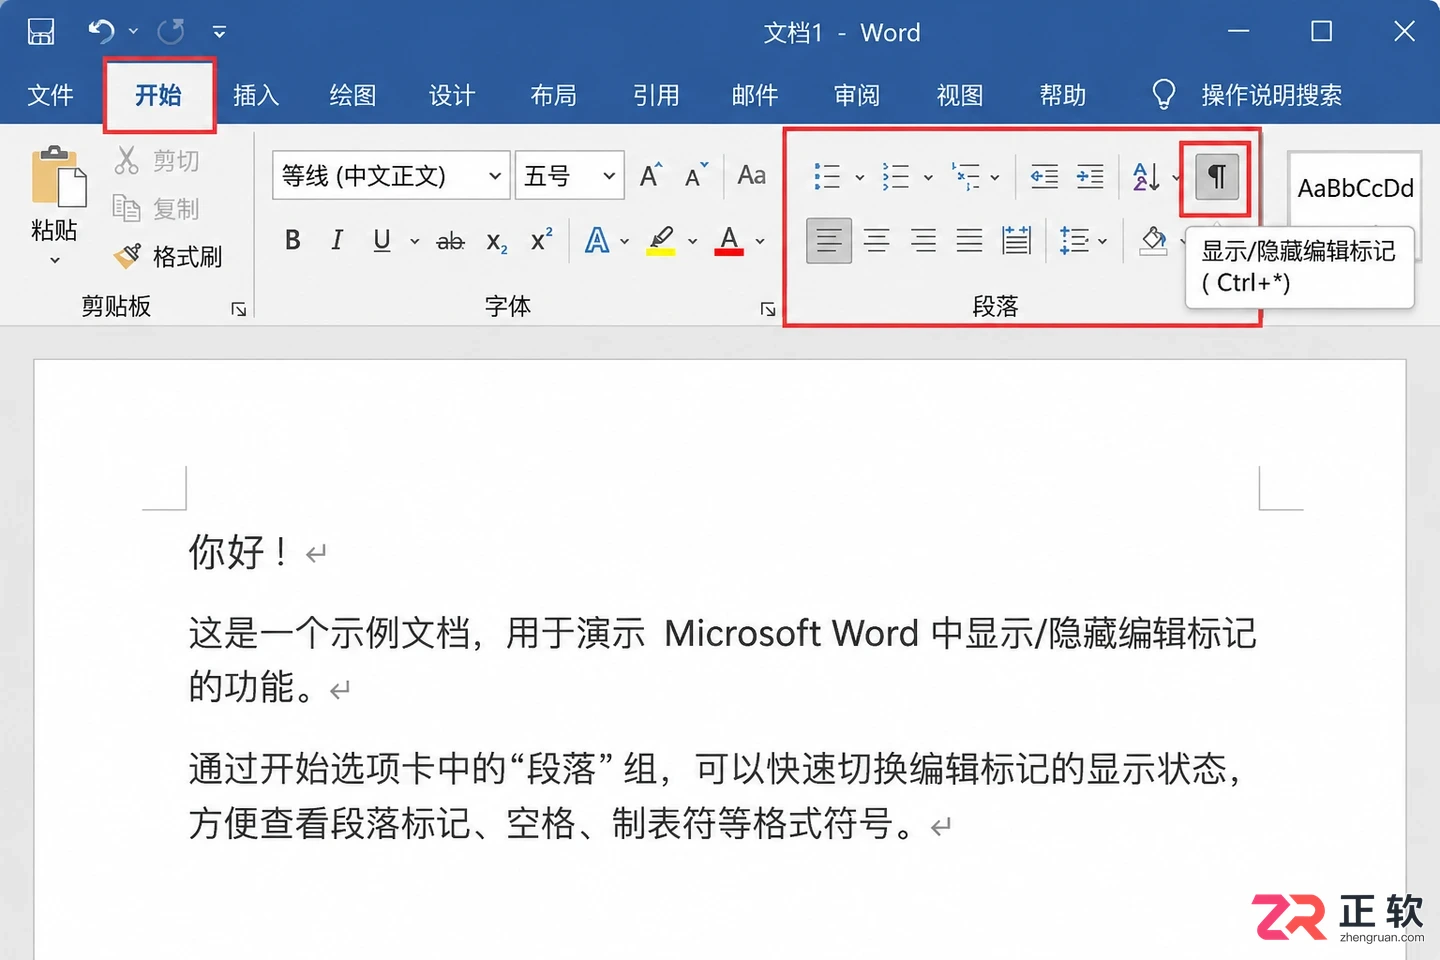Click the text Microsoft Word in document
This screenshot has width=1440, height=960.
(x=791, y=633)
